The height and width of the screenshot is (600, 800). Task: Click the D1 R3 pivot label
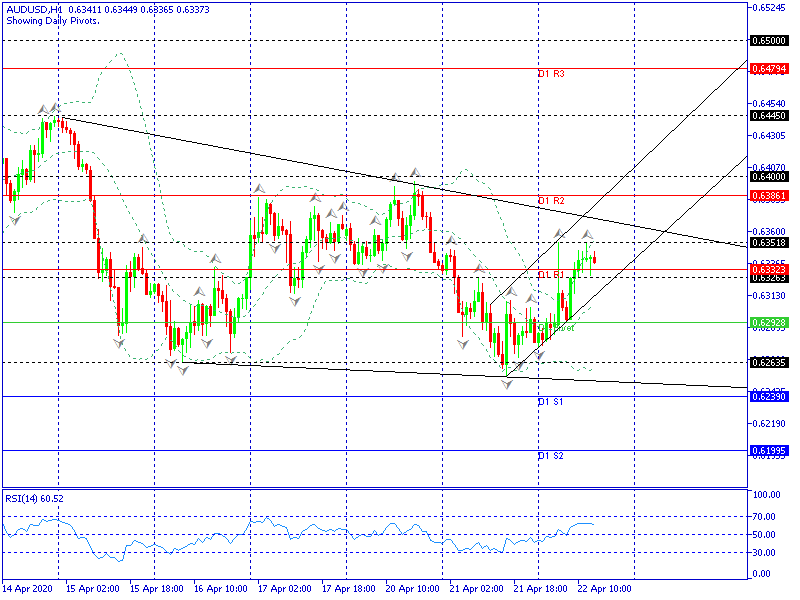click(551, 74)
